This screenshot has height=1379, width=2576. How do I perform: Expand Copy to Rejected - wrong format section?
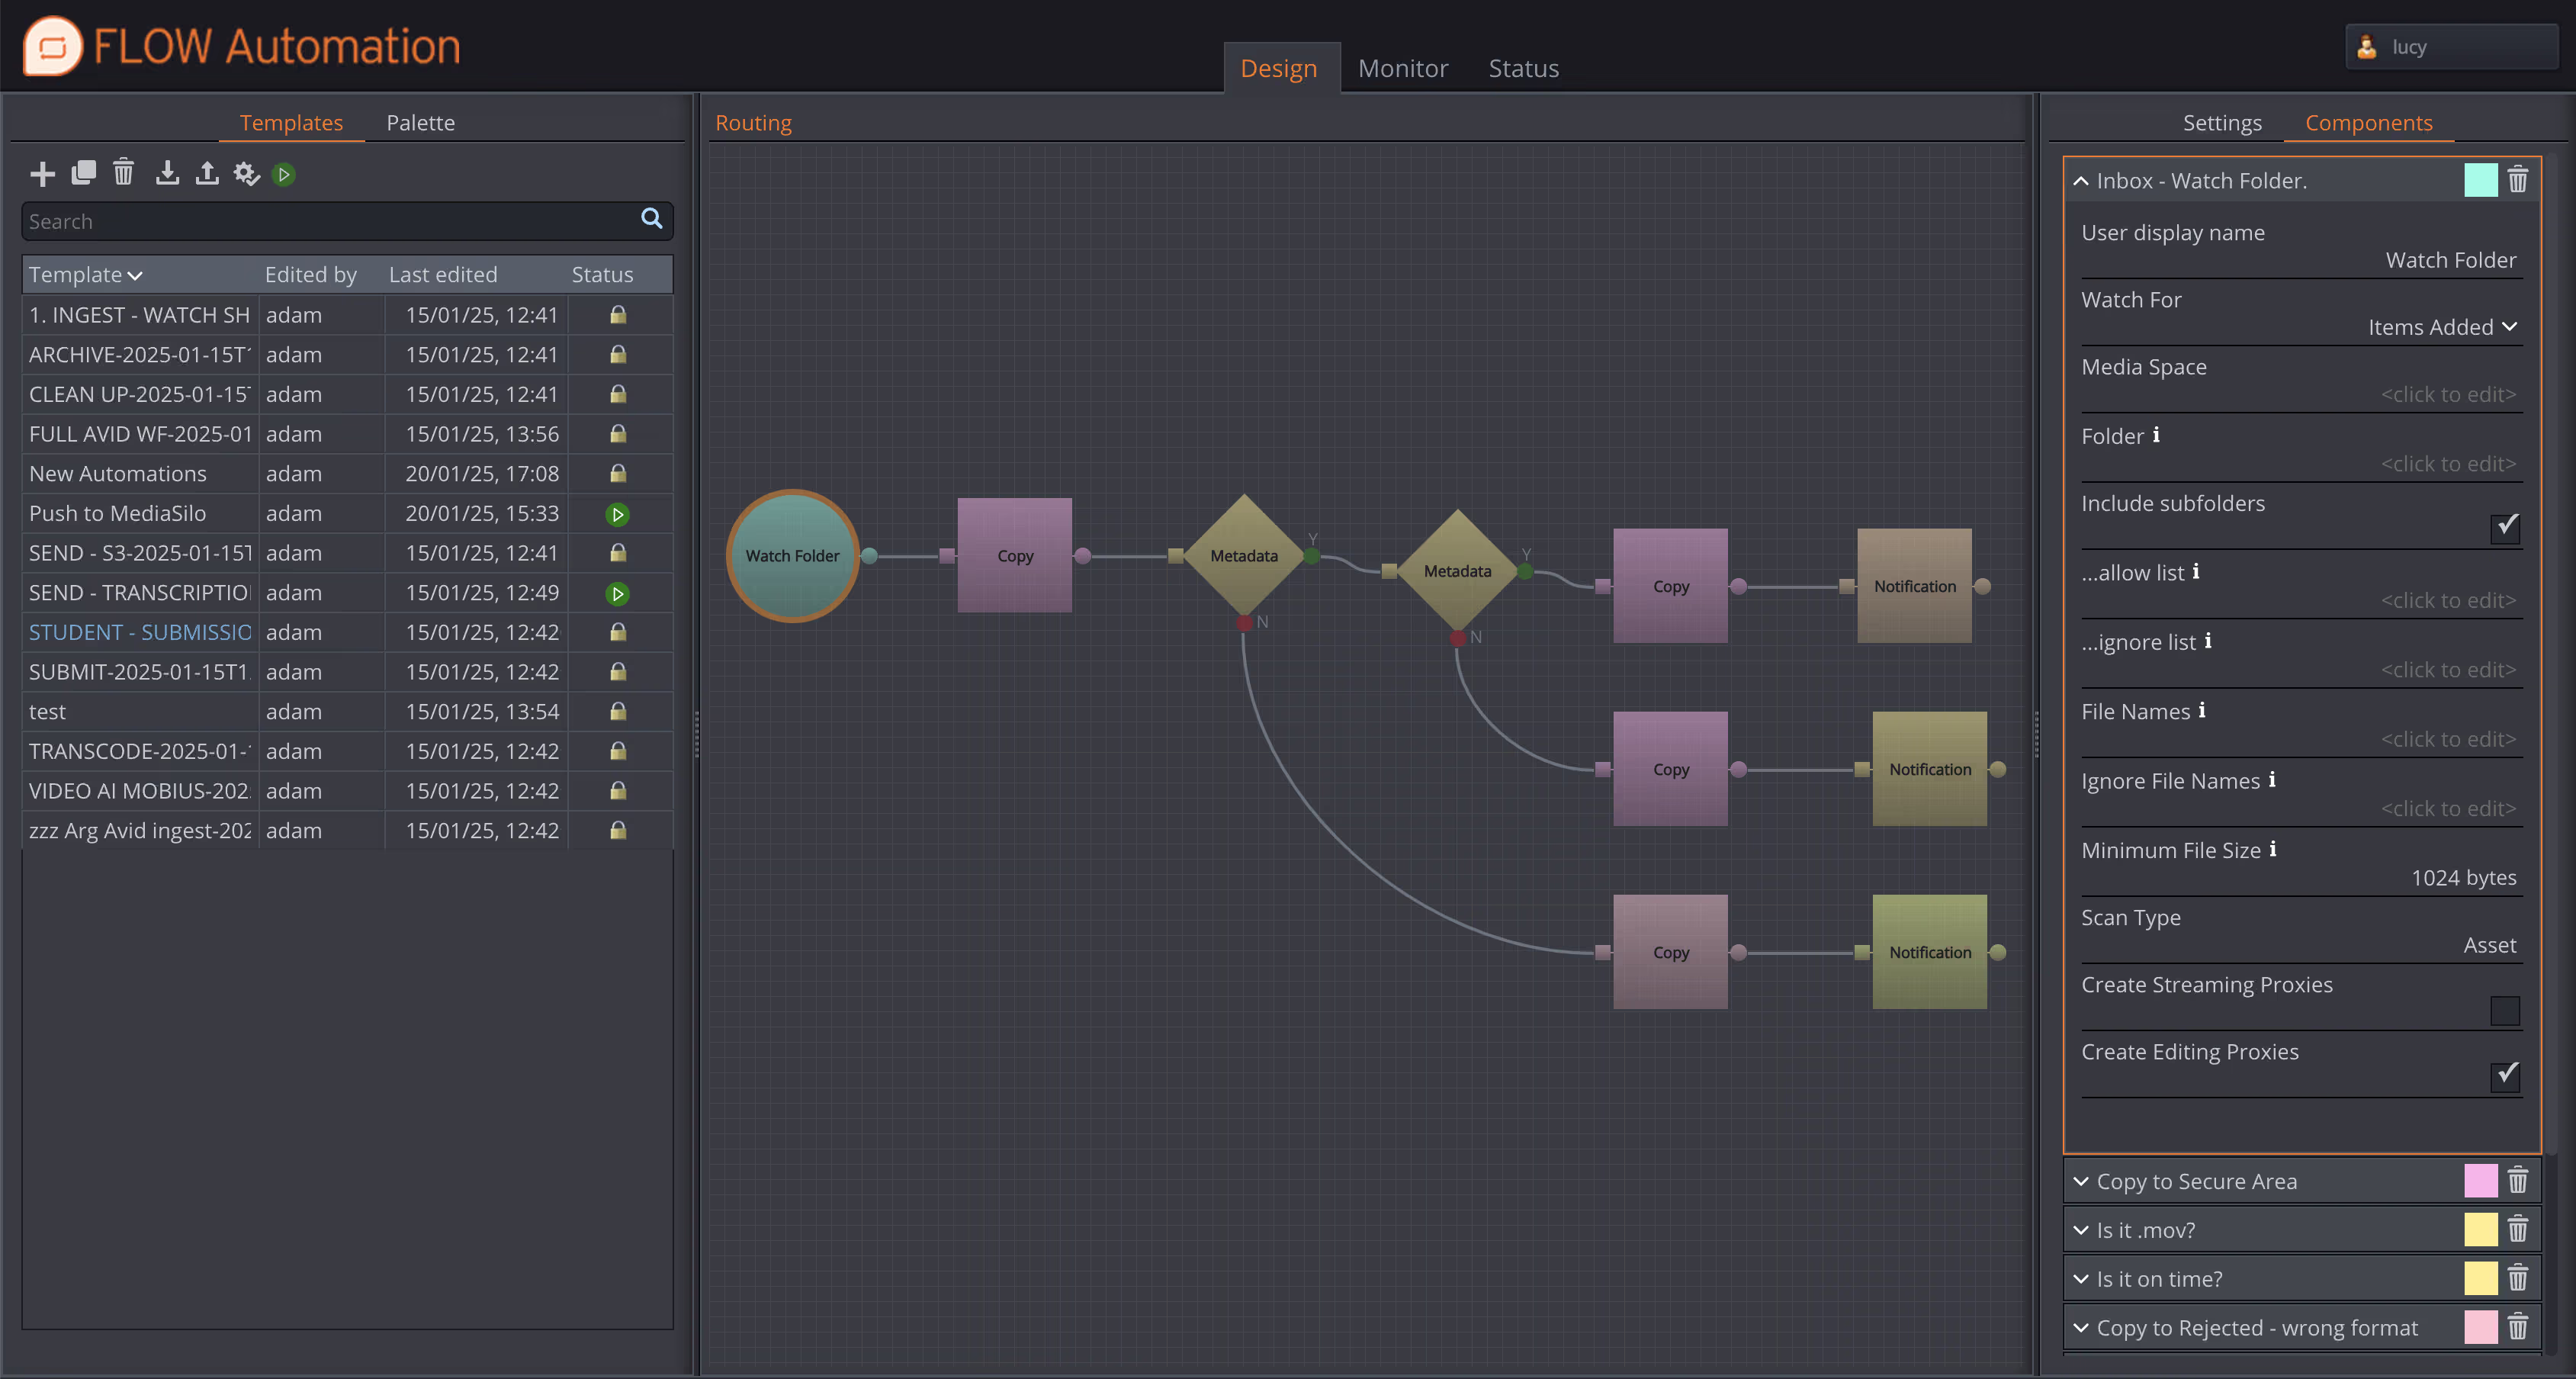pyautogui.click(x=2081, y=1328)
